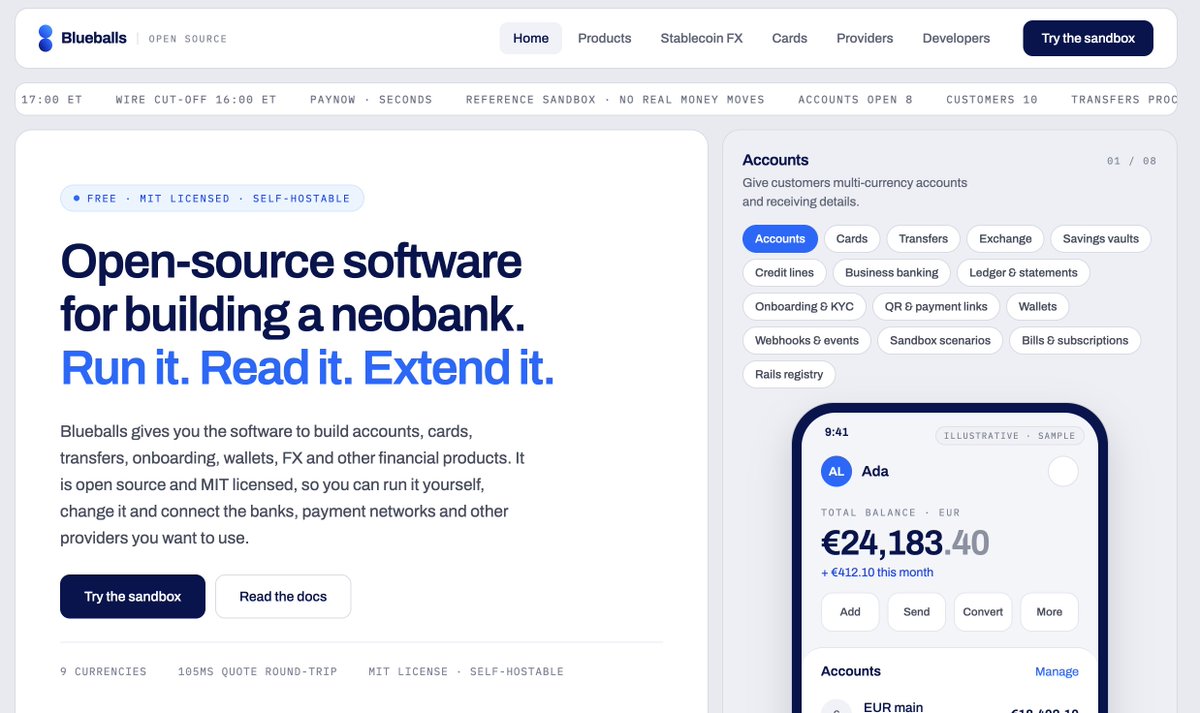Select the QR & payment links chip
Screen dimensions: 1200x713
pyautogui.click(x=936, y=307)
